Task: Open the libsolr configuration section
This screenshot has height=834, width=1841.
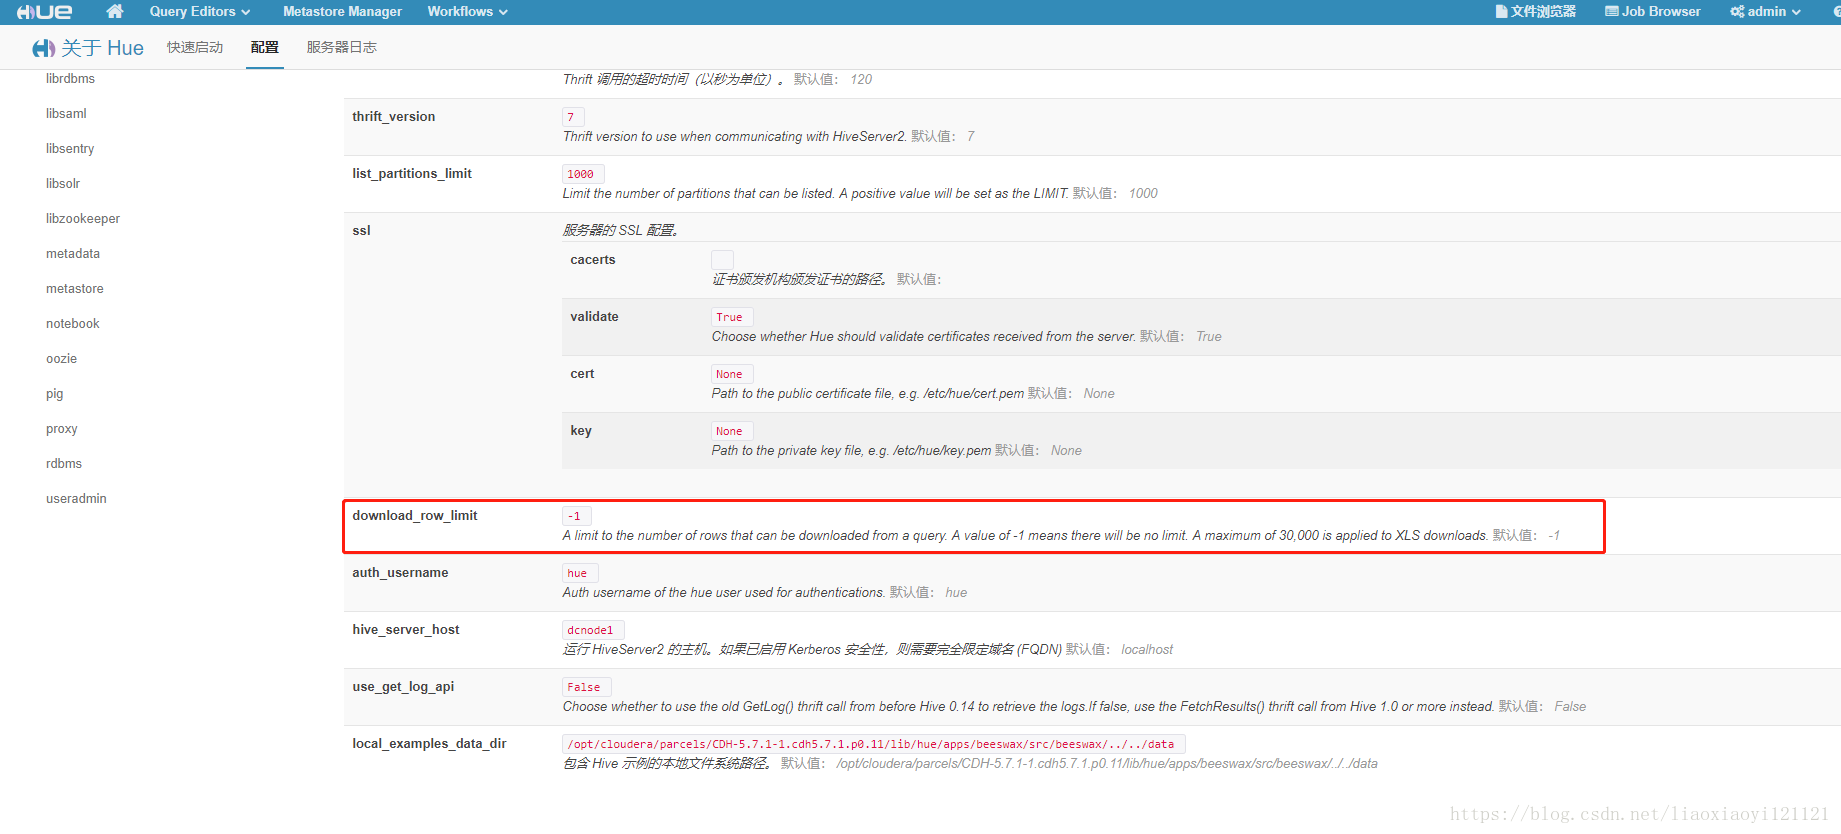Action: [x=63, y=183]
